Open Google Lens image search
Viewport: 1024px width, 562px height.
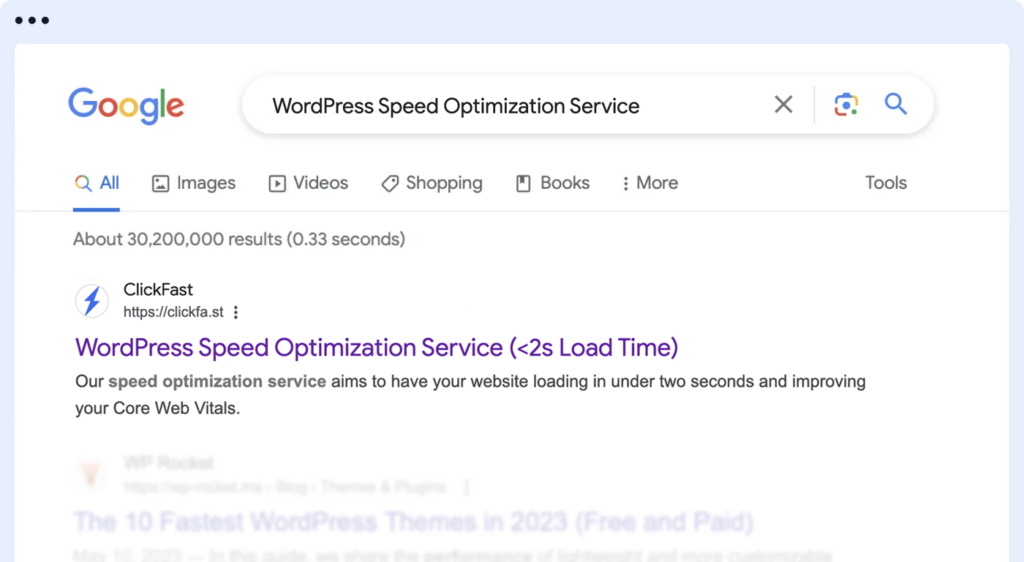(x=846, y=105)
